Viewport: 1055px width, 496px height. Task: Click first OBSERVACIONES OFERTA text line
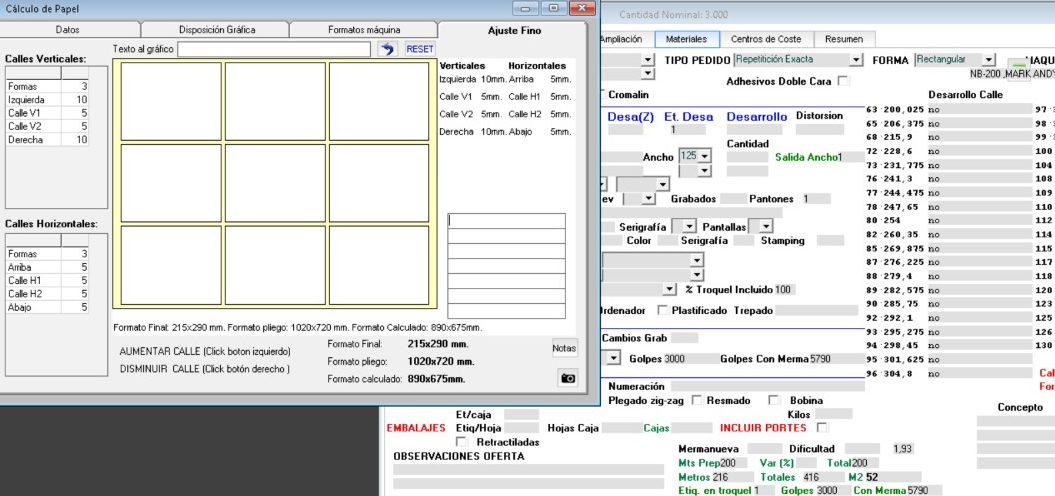(x=528, y=470)
